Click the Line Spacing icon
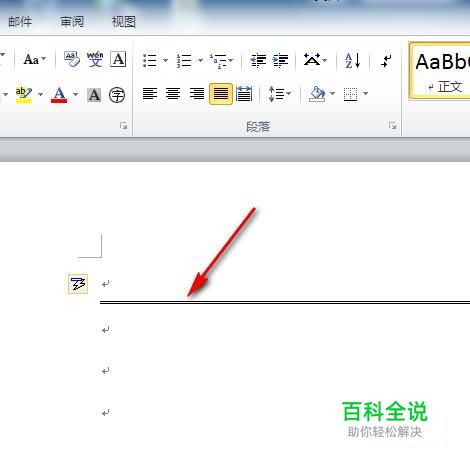 pyautogui.click(x=276, y=94)
